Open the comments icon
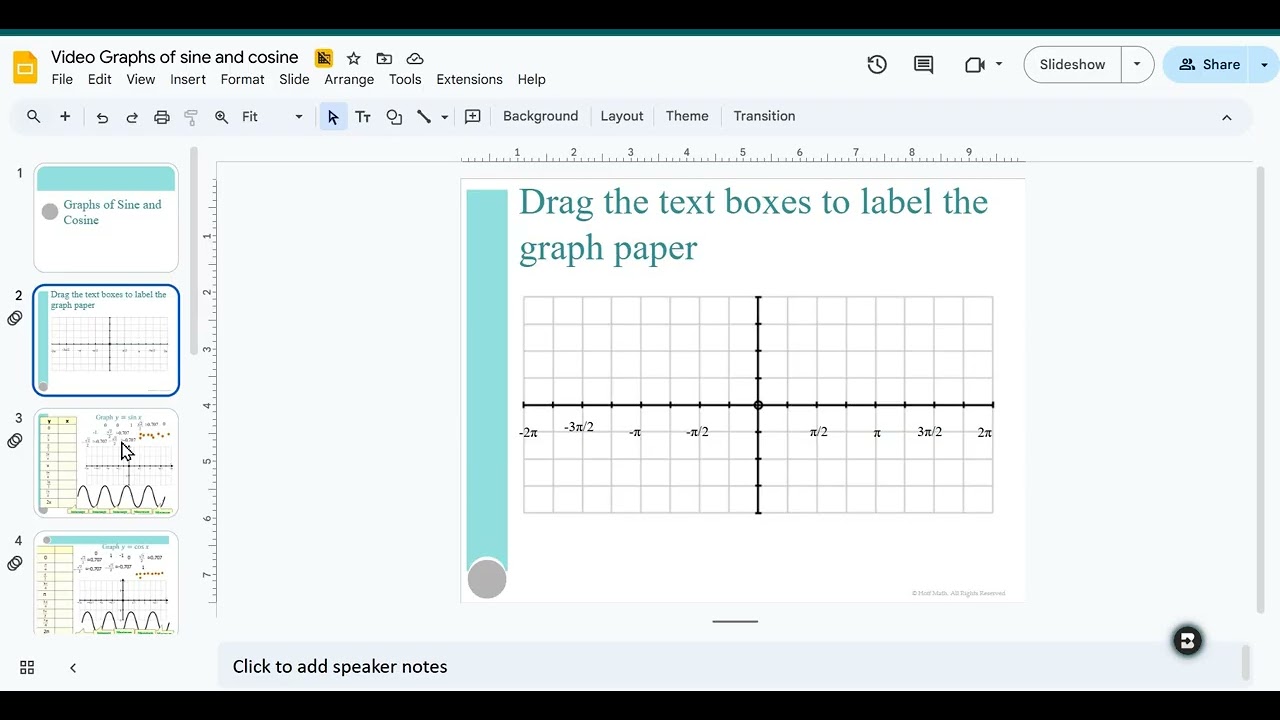1280x720 pixels. tap(924, 65)
